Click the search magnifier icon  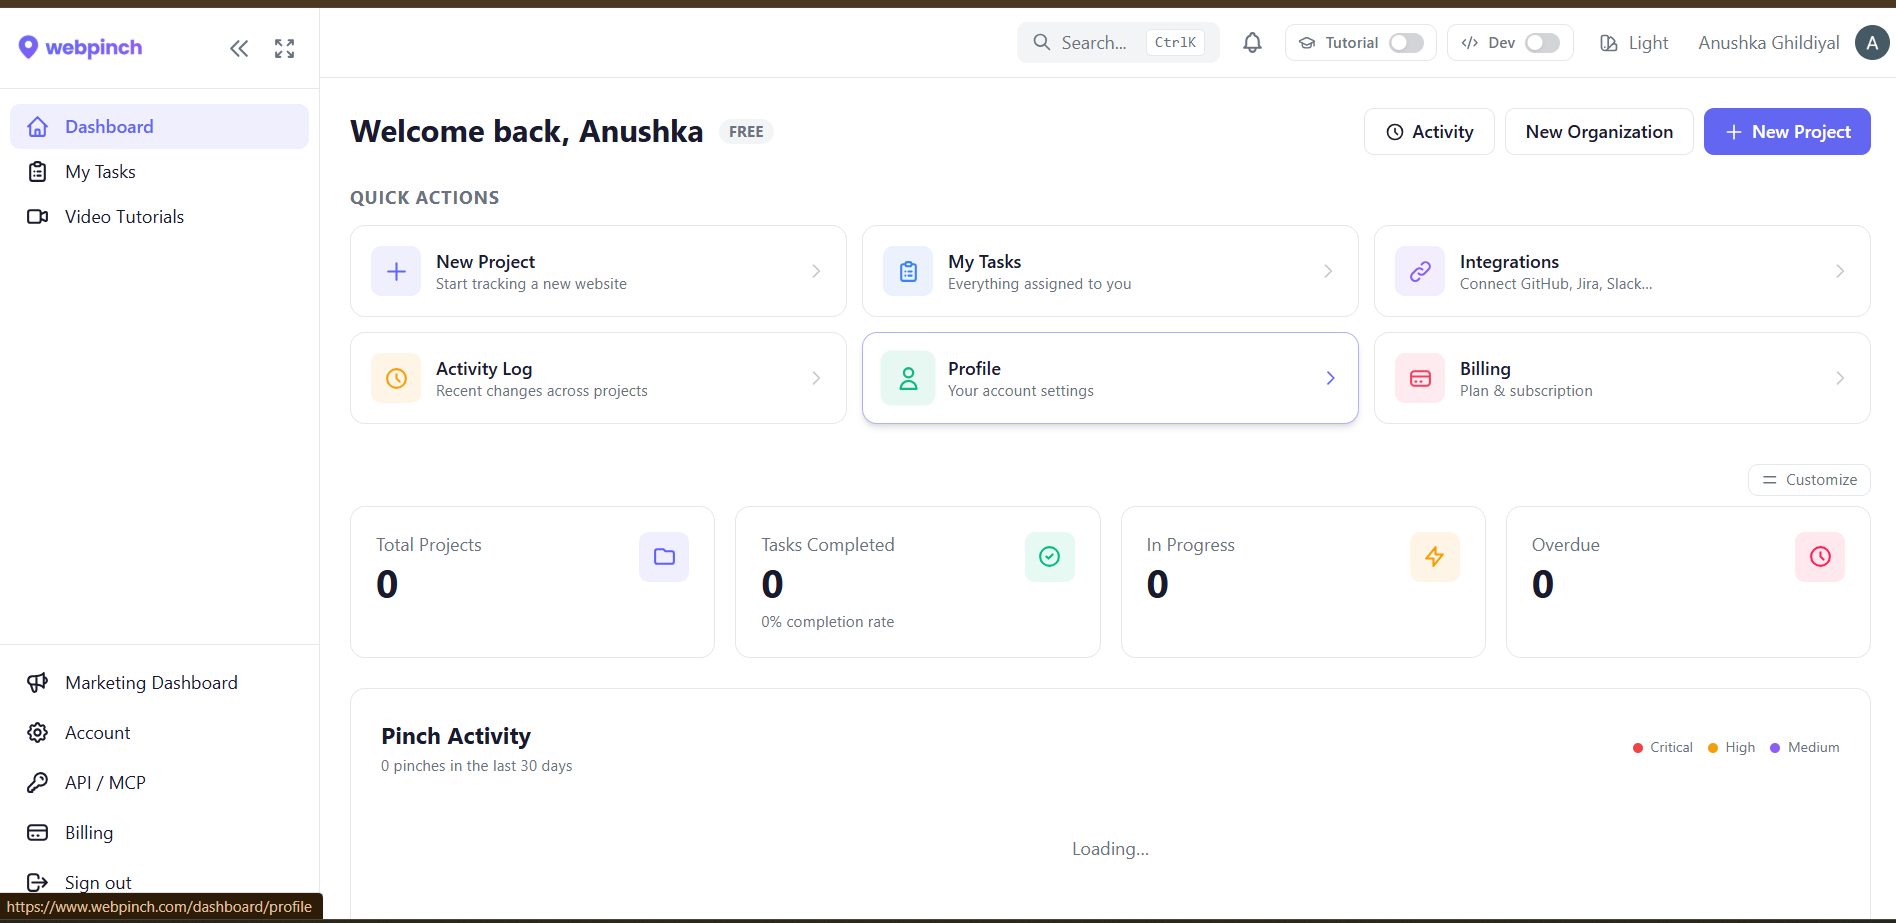(x=1041, y=43)
